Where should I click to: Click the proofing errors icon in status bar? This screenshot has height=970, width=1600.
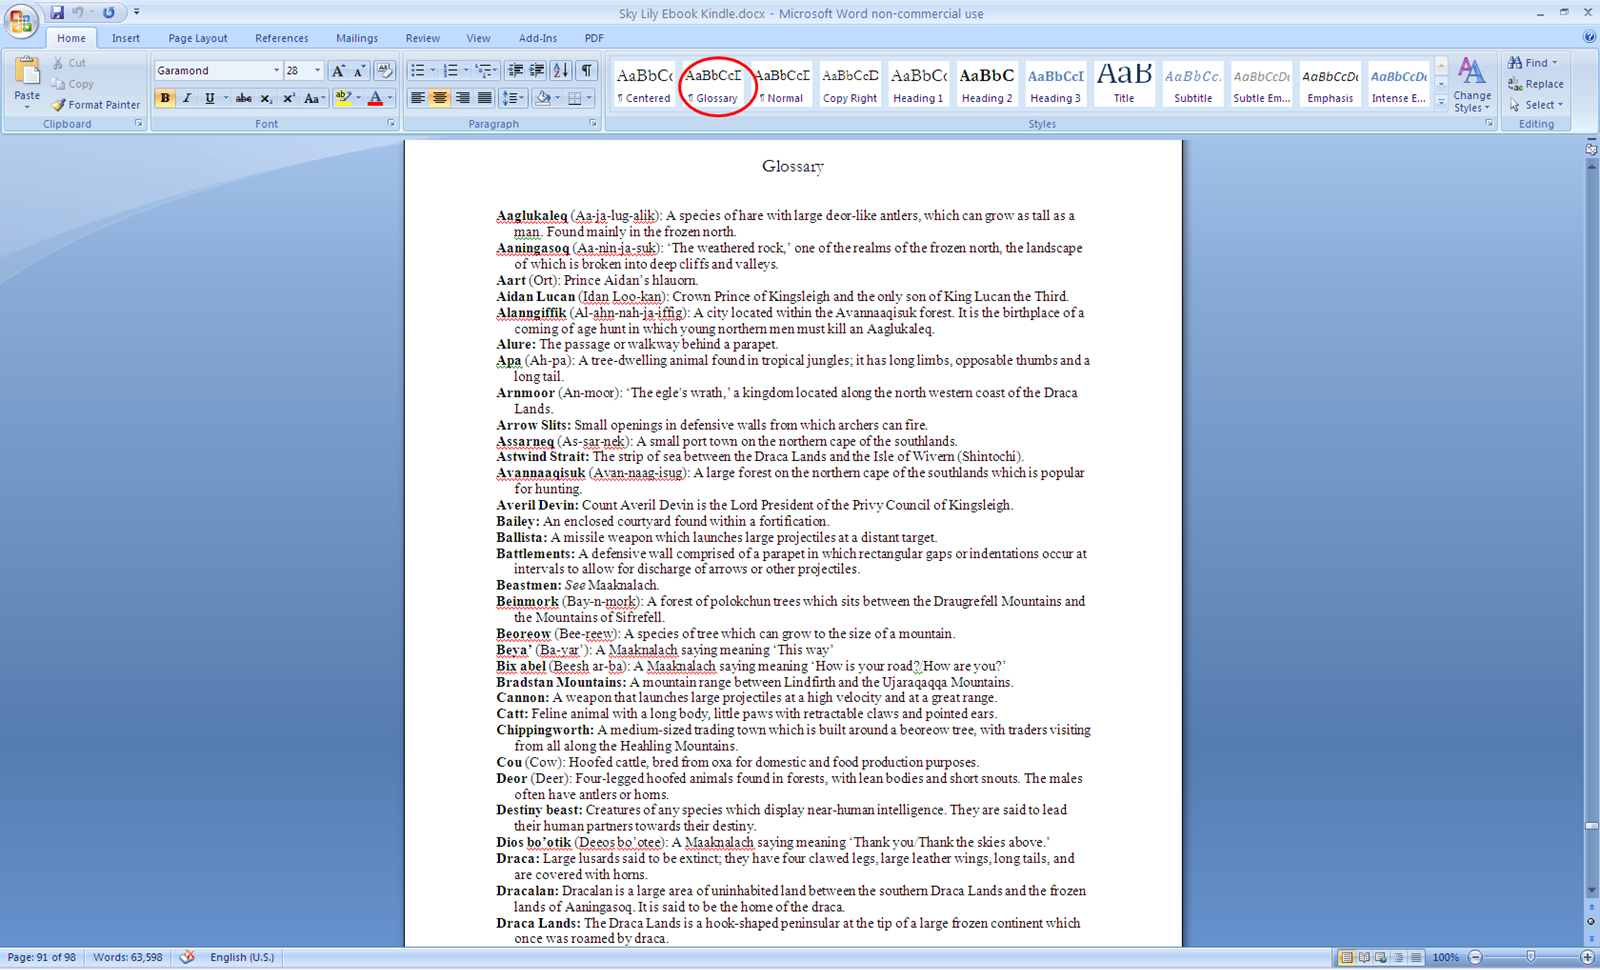tap(188, 957)
